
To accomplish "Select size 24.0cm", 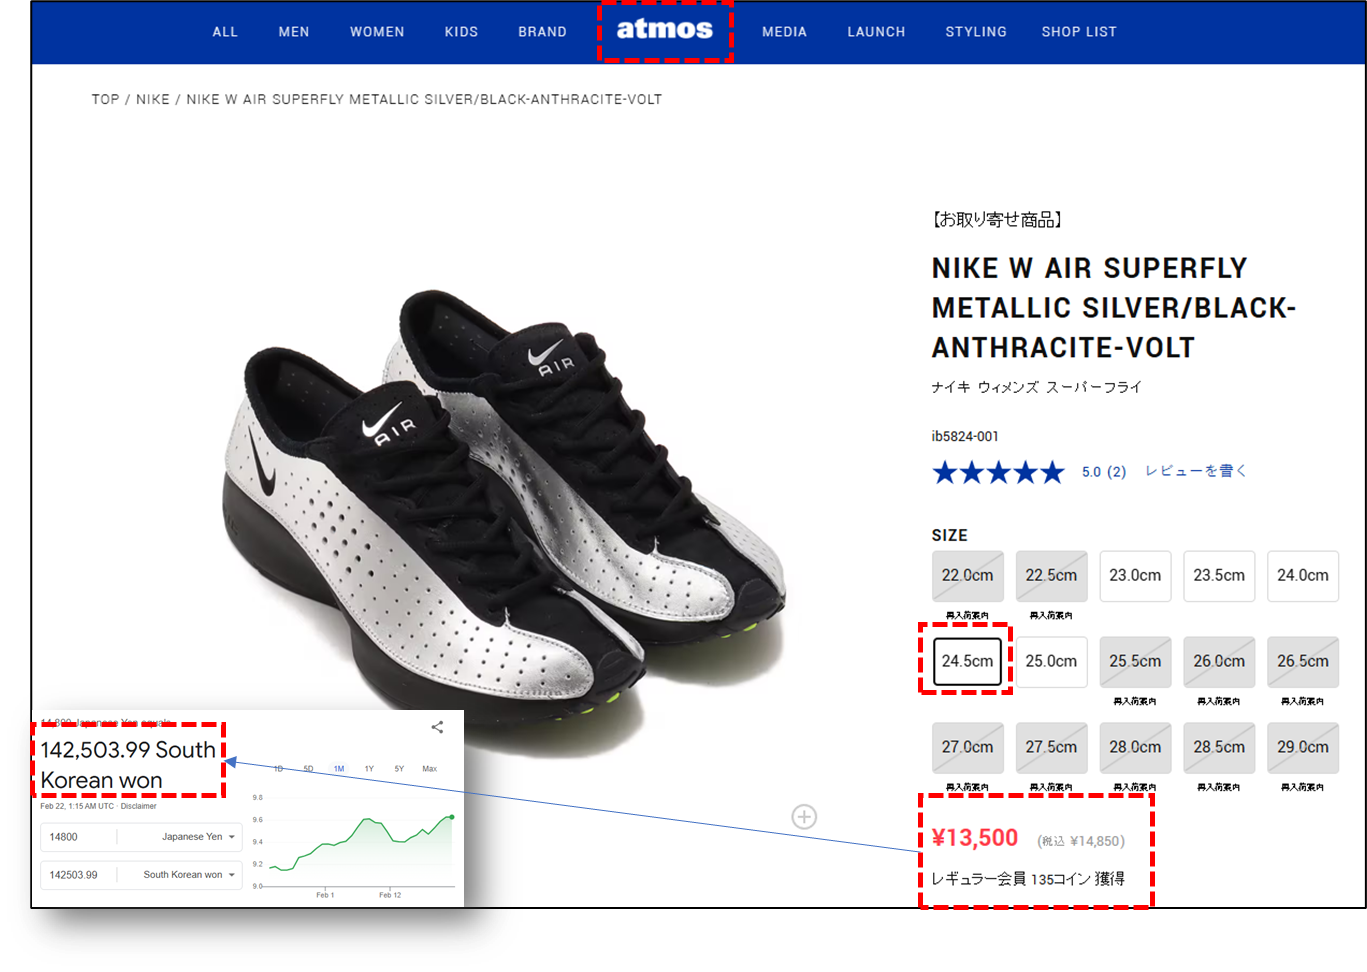I will [x=1303, y=576].
